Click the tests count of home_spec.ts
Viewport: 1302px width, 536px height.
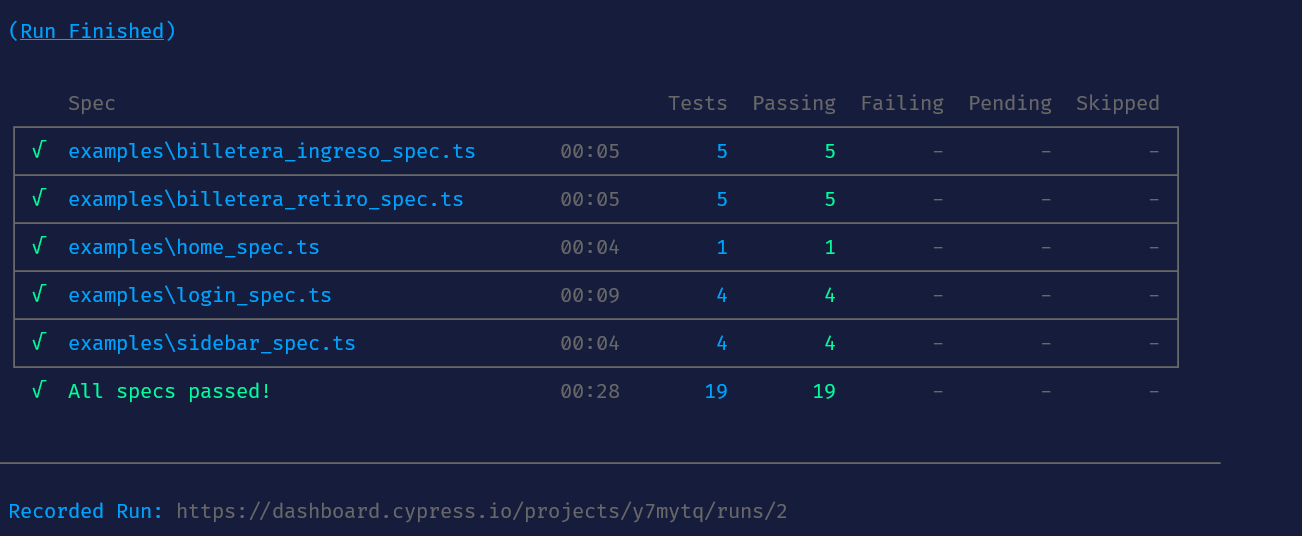click(722, 247)
